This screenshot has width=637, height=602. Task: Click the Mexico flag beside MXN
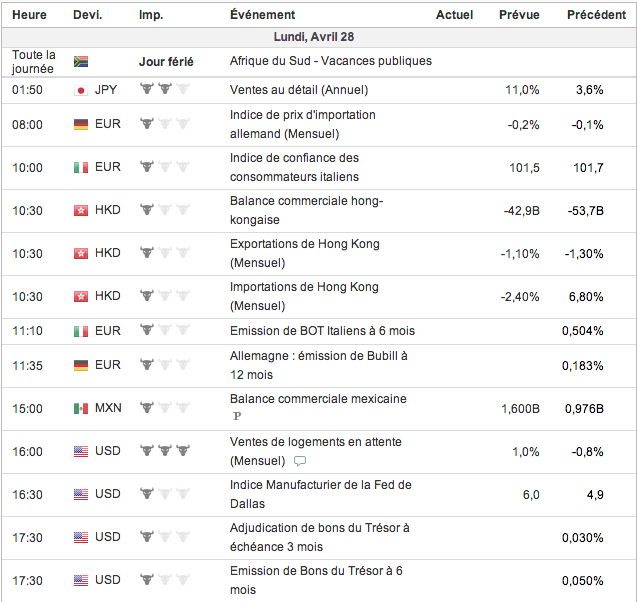(x=82, y=408)
